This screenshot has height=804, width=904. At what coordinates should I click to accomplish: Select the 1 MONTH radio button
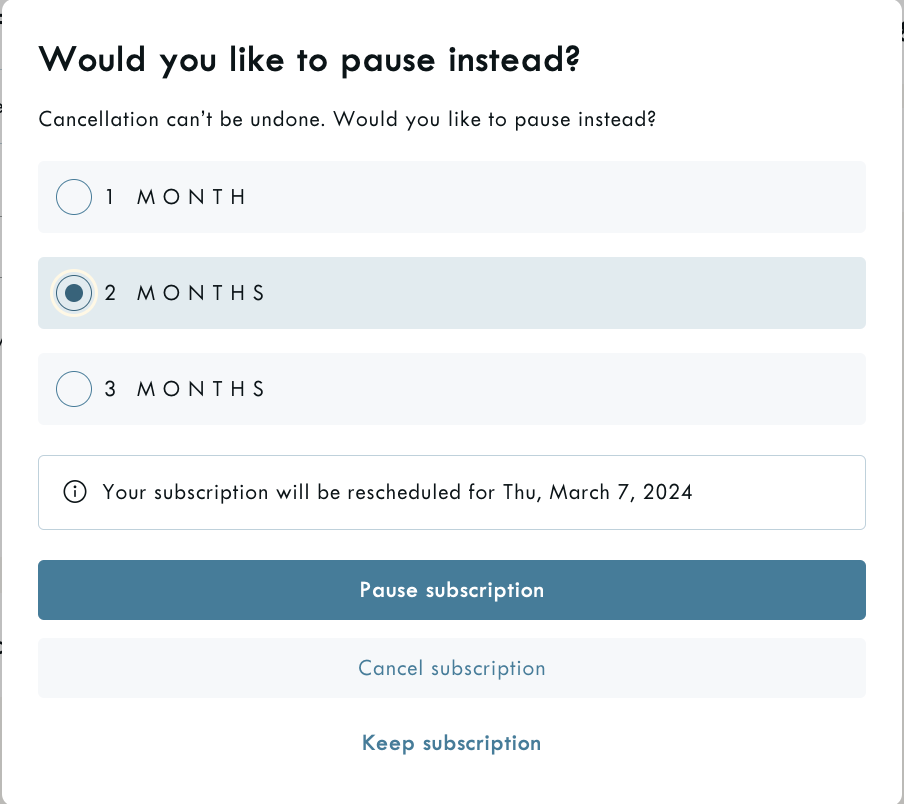coord(74,197)
